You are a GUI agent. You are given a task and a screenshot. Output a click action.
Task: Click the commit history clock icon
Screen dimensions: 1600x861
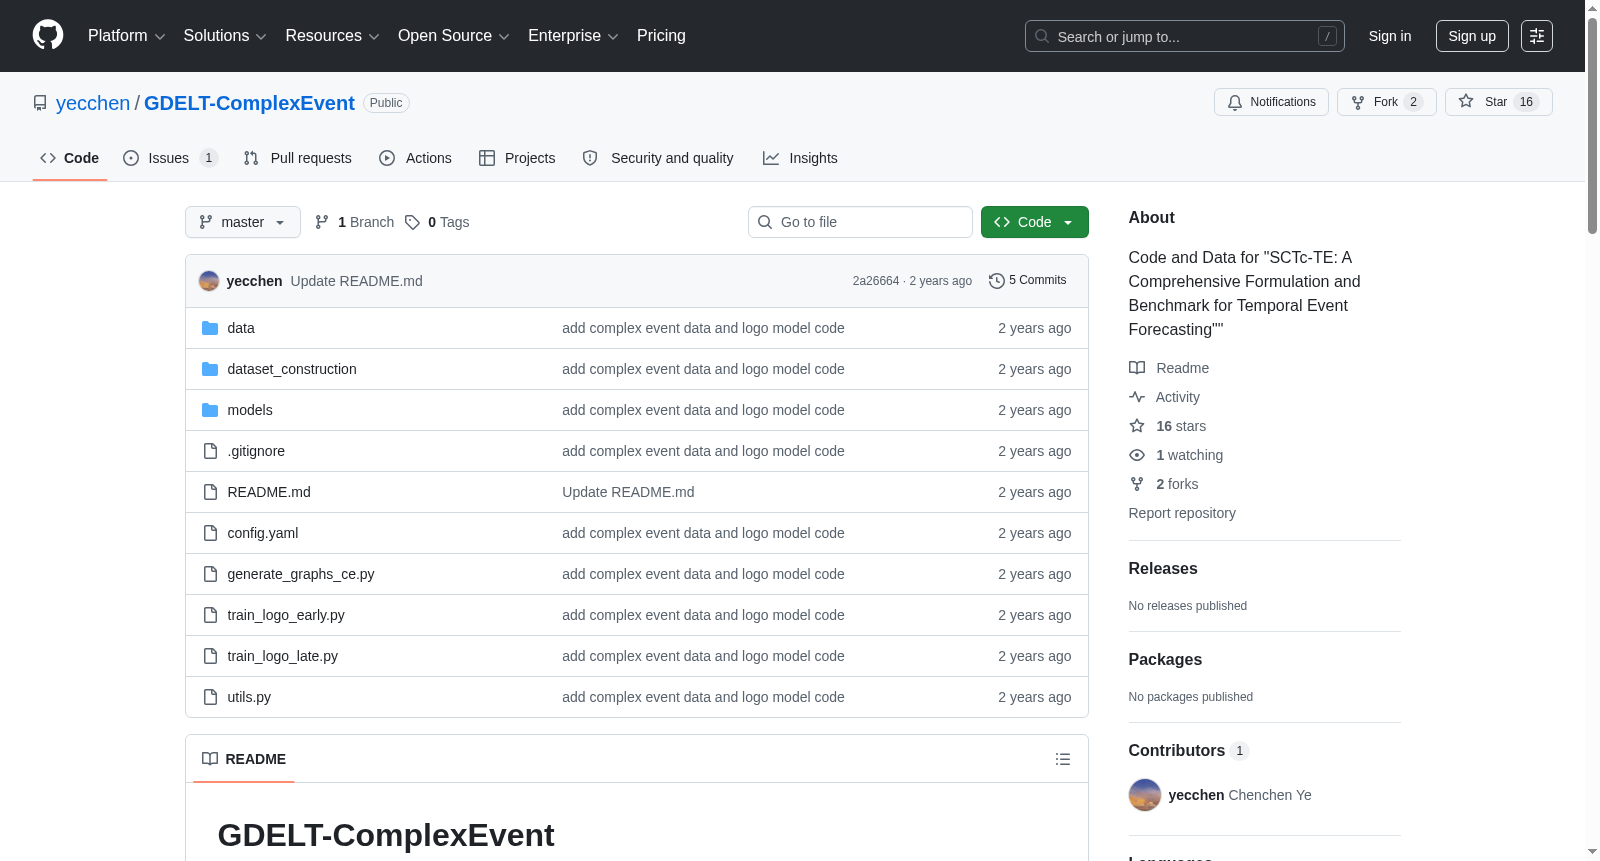[996, 281]
